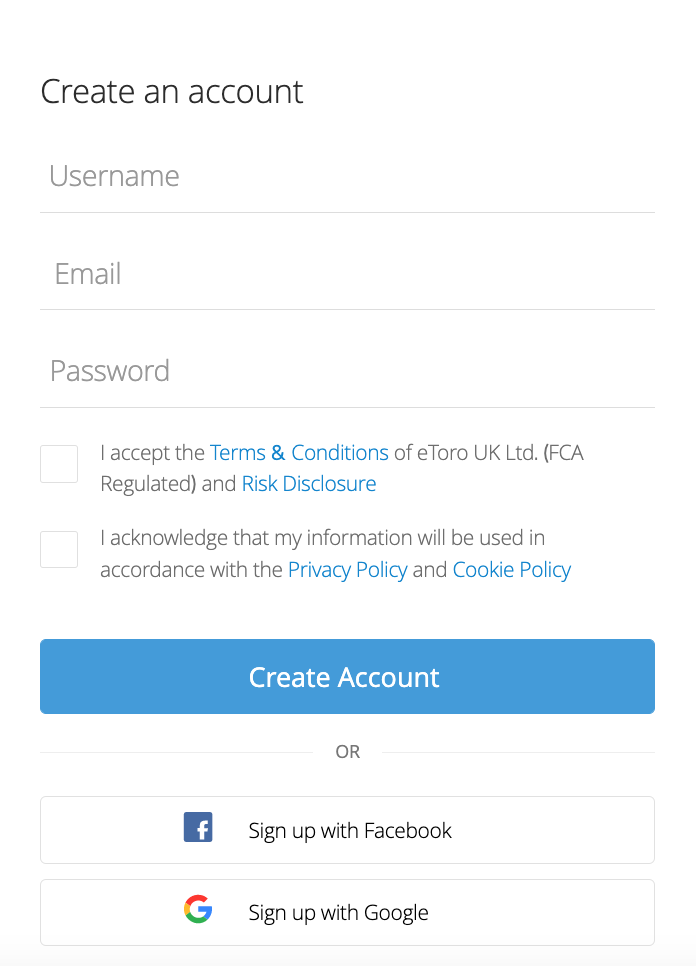Check the privacy acknowledgment checkbox
Screen dimensions: 696x966
59,550
